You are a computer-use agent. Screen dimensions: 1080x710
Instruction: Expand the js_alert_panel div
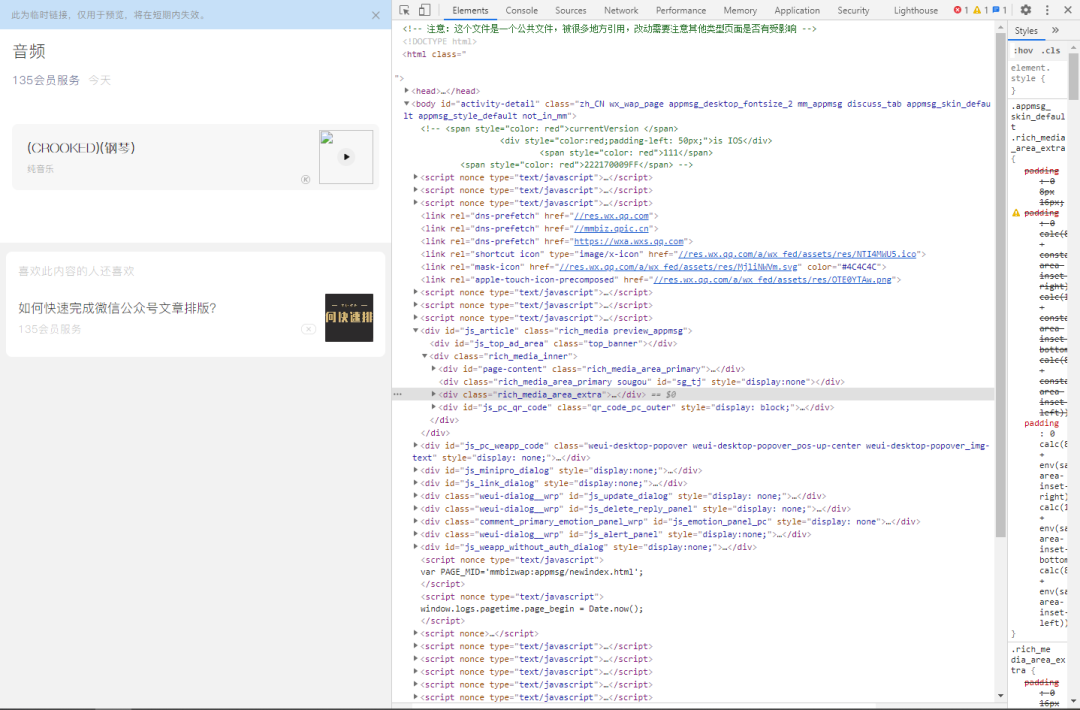pos(415,534)
